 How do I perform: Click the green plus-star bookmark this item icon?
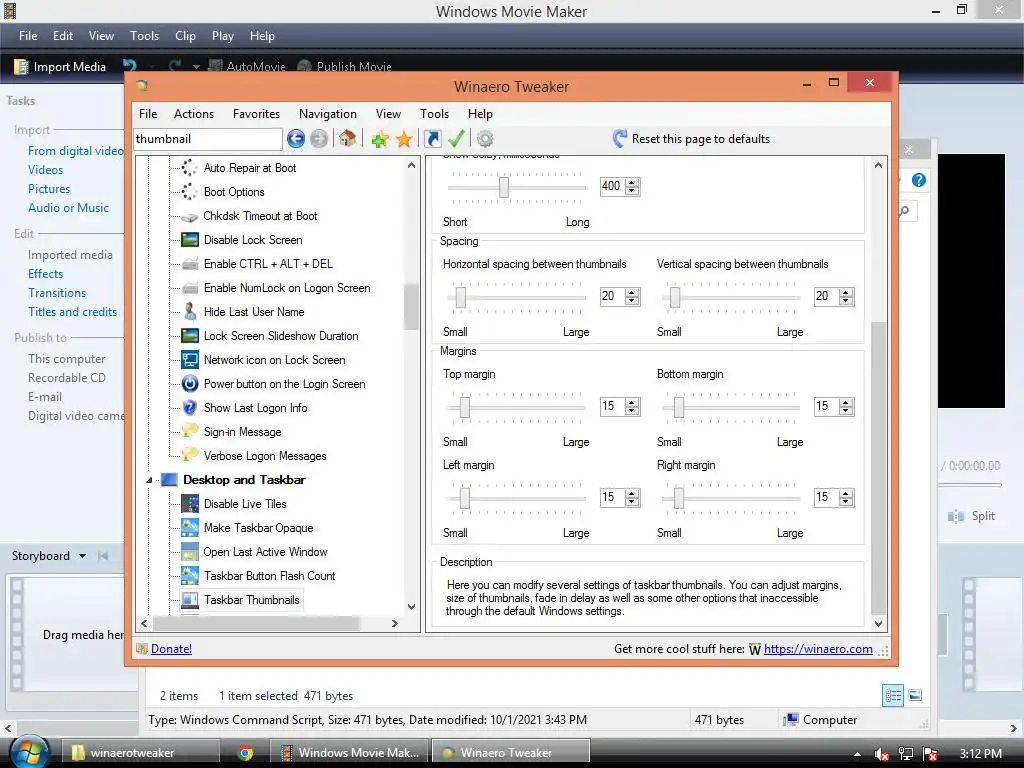click(x=380, y=138)
